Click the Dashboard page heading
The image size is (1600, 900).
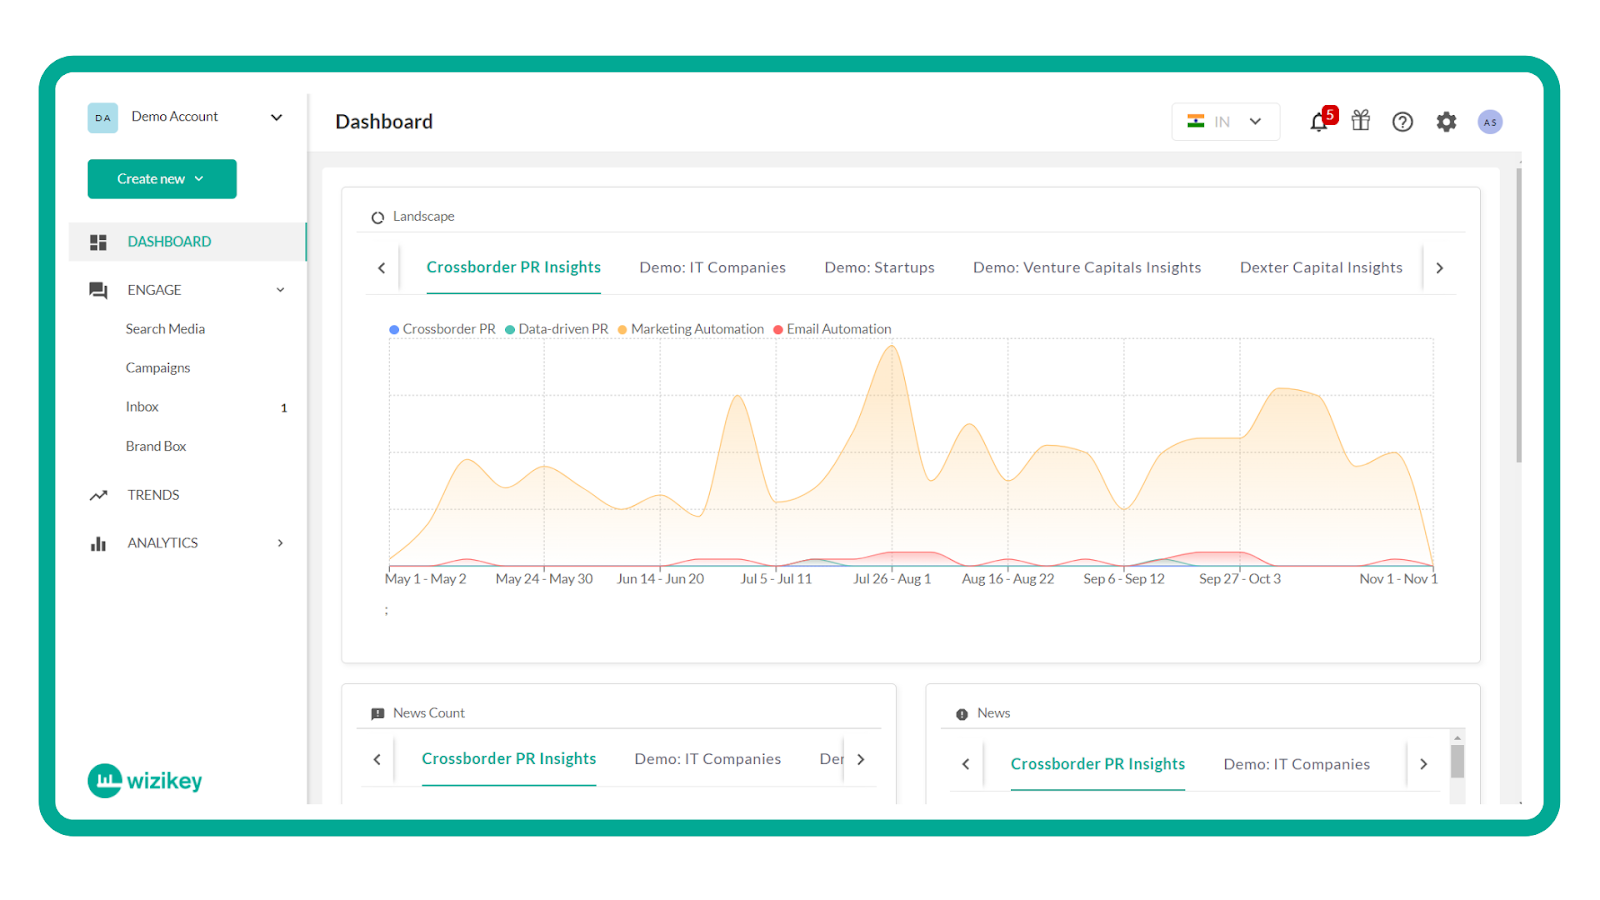click(384, 122)
